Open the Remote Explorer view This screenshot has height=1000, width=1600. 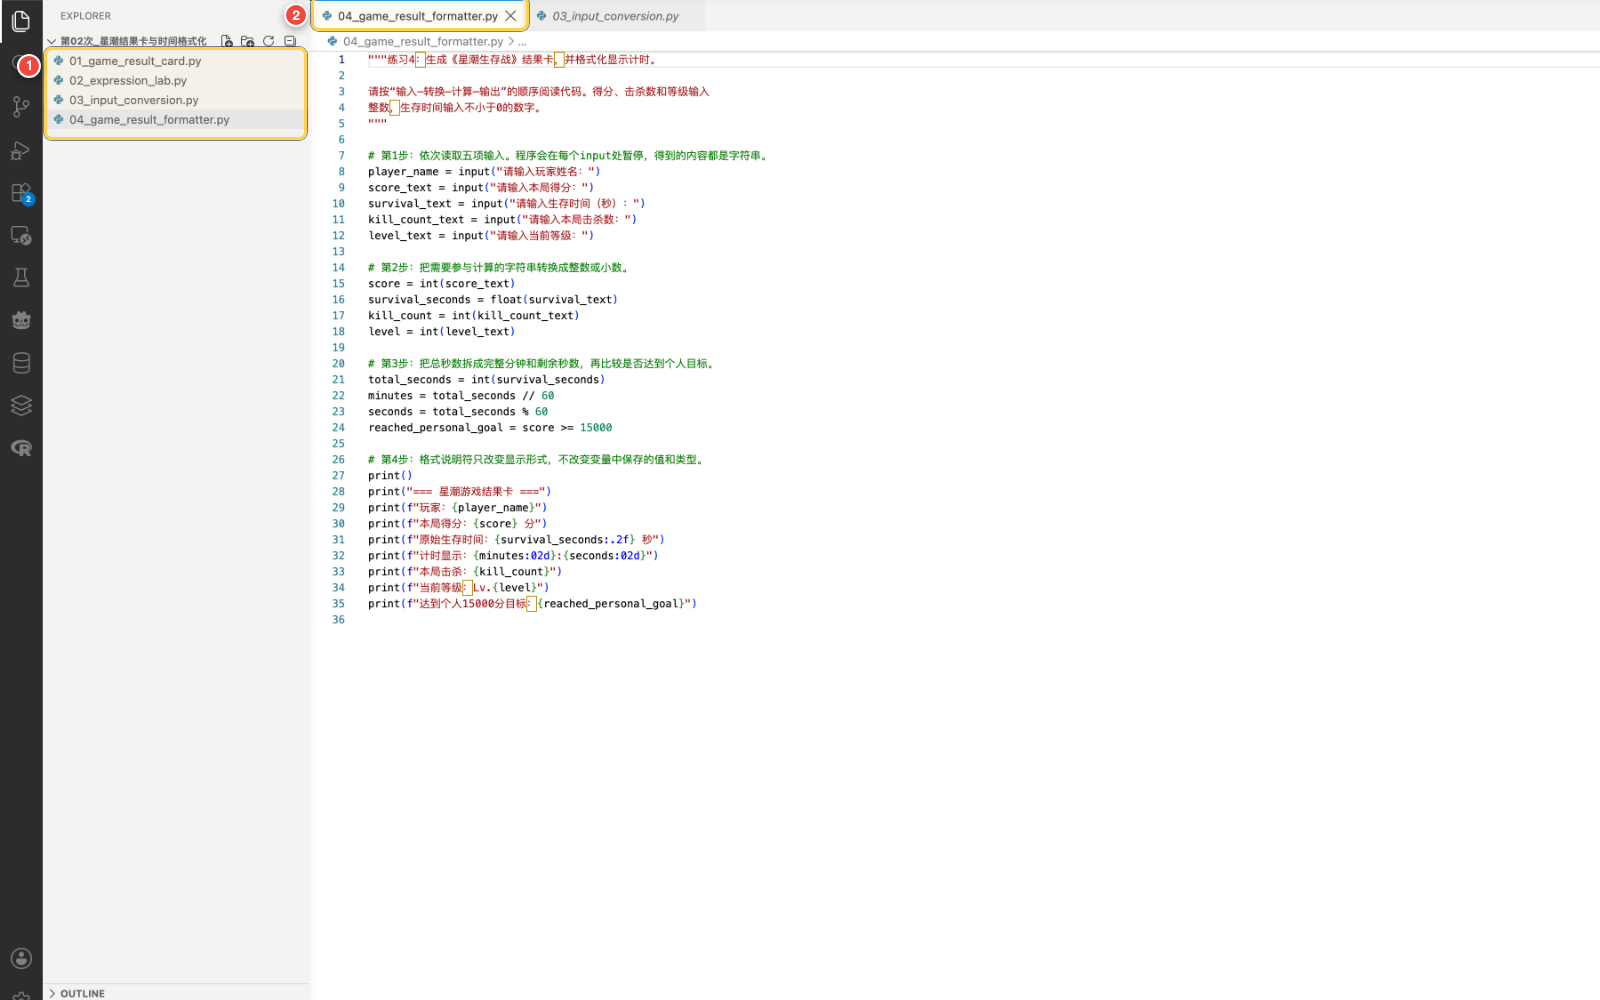pyautogui.click(x=21, y=236)
